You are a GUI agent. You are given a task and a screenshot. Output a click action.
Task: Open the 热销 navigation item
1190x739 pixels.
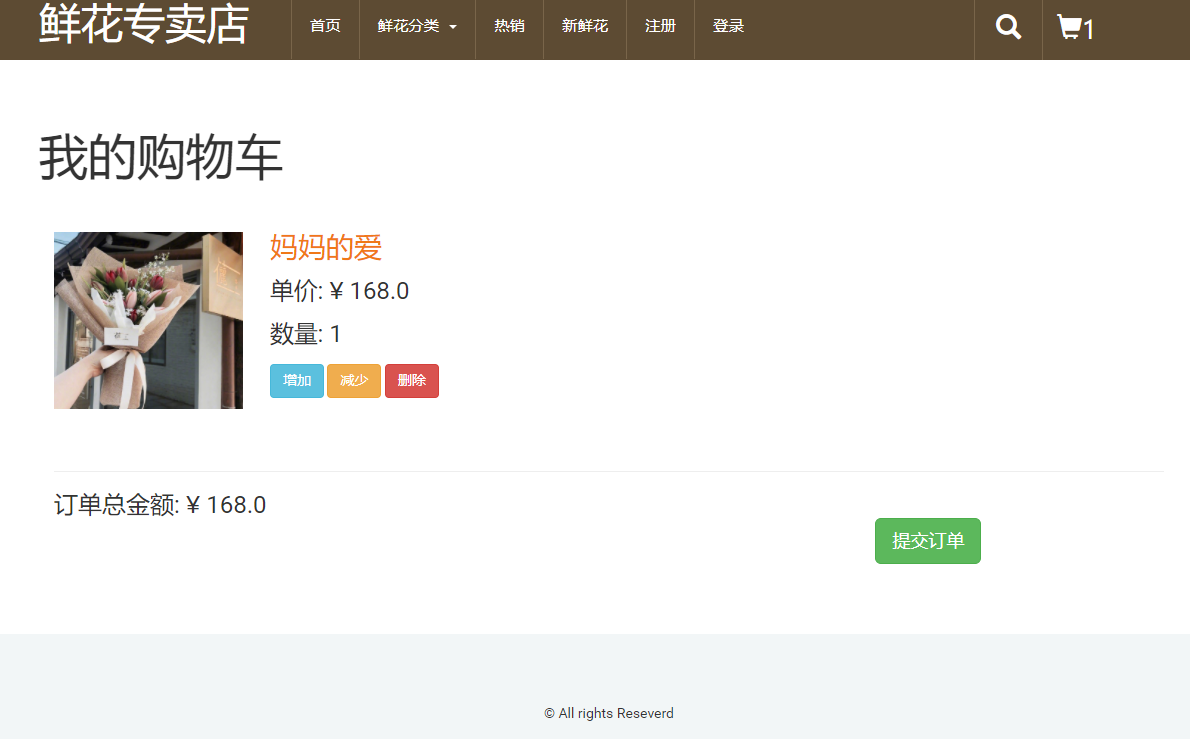(509, 26)
